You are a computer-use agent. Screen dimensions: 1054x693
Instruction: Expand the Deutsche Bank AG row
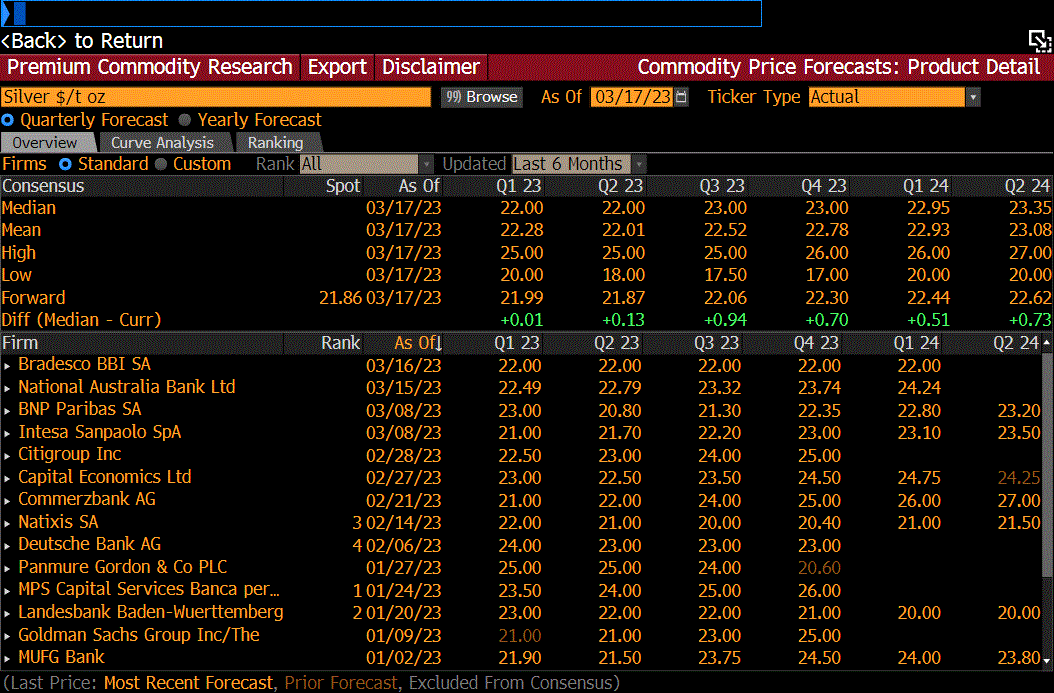point(7,546)
